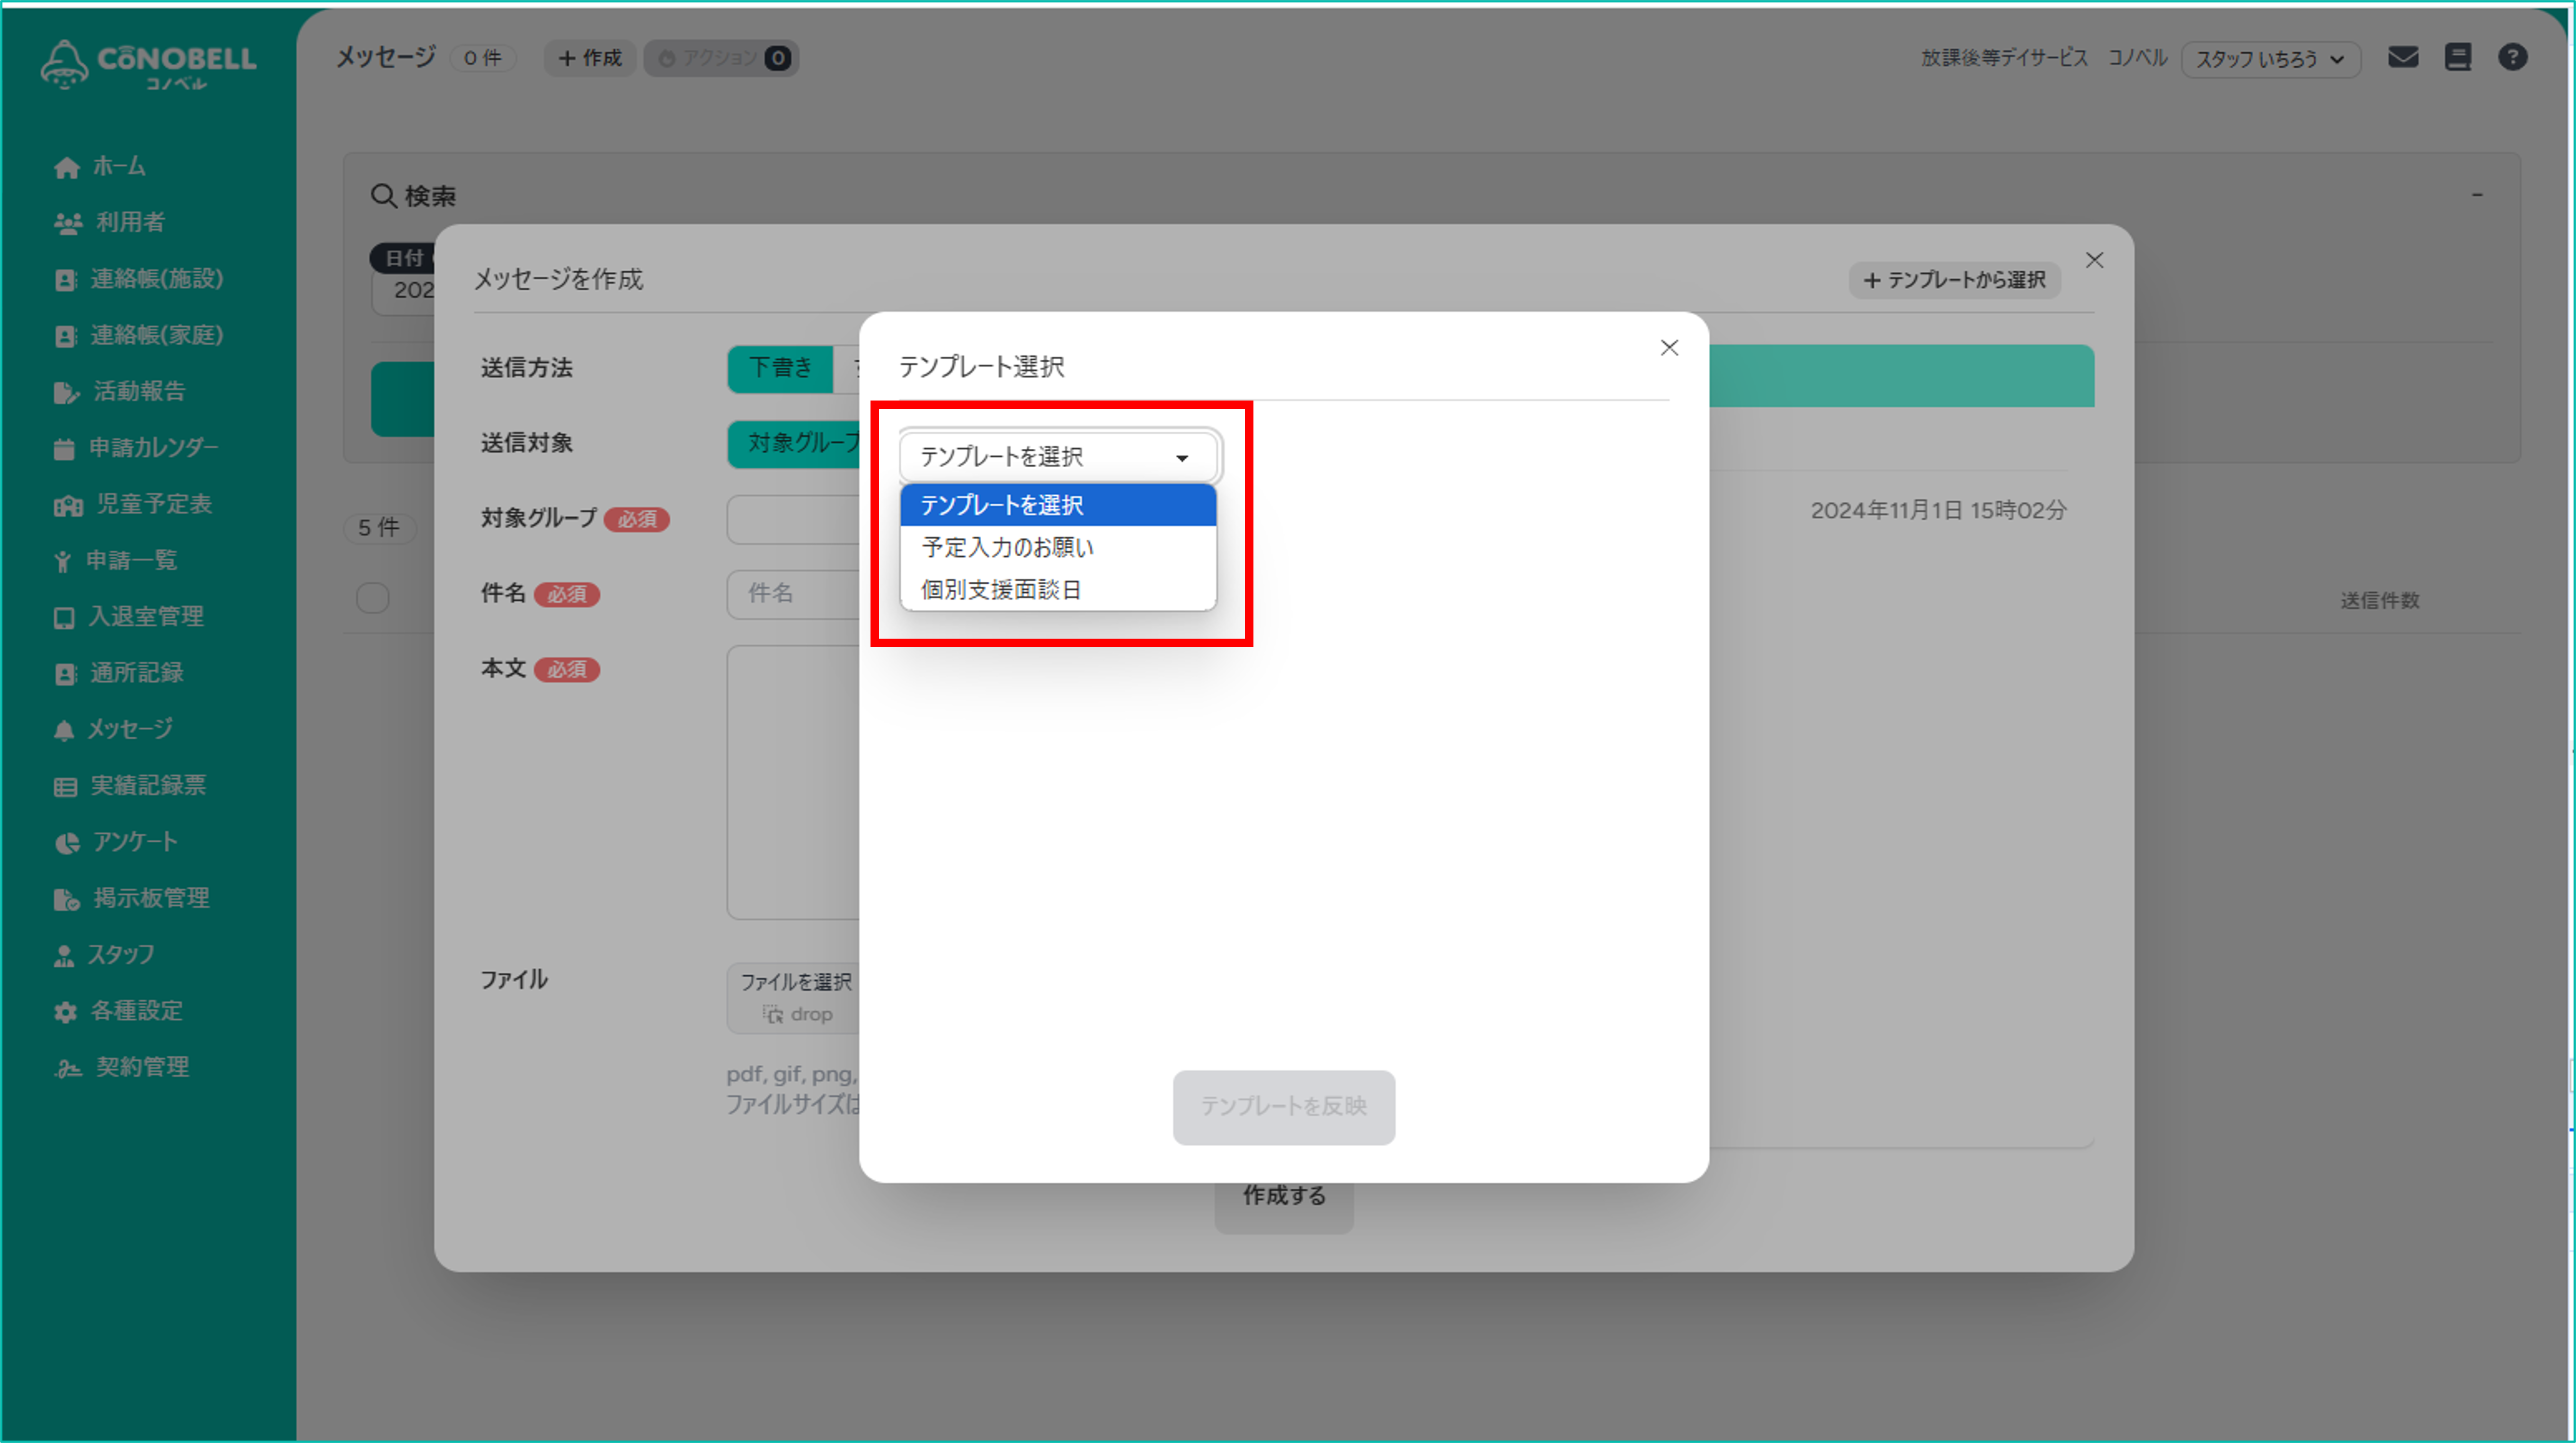The image size is (2576, 1443).
Task: Open 申請カレンダー in the sidebar
Action: click(x=136, y=448)
